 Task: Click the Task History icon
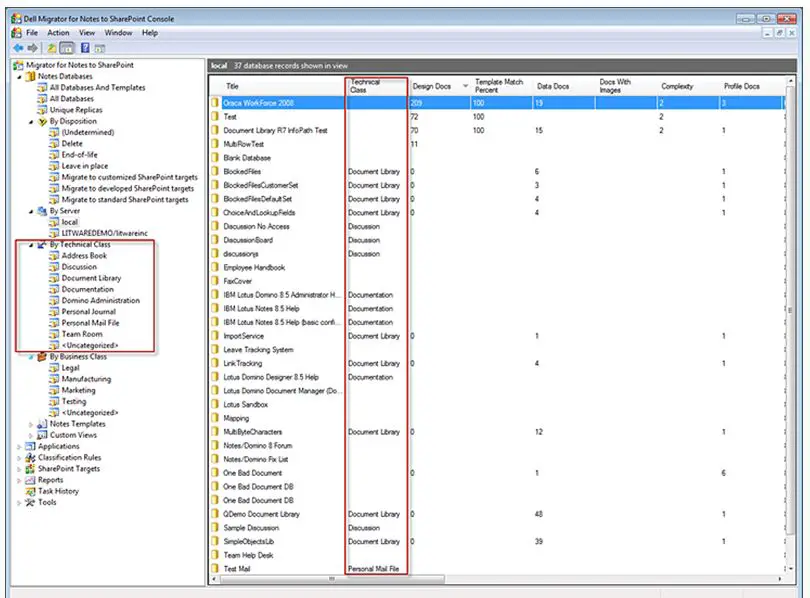30,492
